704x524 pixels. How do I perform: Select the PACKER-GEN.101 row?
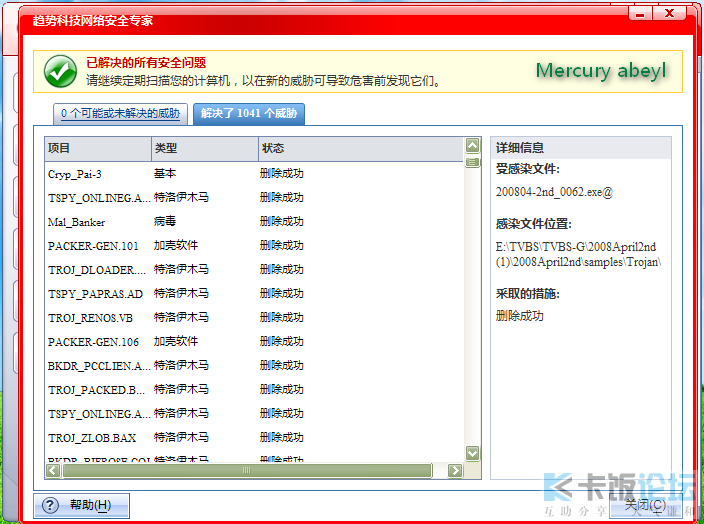pos(254,246)
